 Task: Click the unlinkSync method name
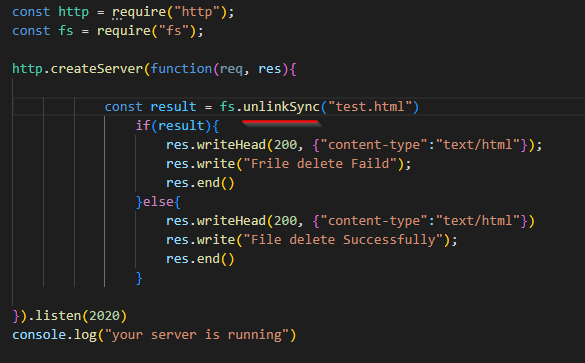pyautogui.click(x=281, y=107)
